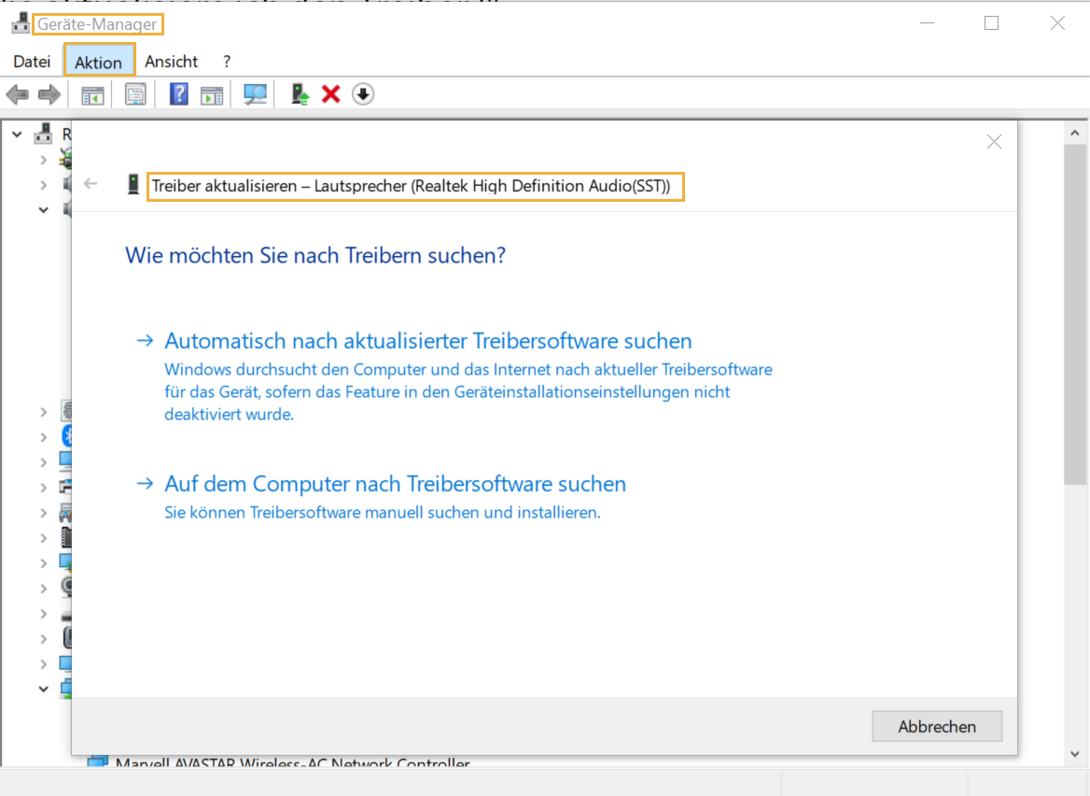Image resolution: width=1090 pixels, height=796 pixels.
Task: Collapse the expanded device category near the bottom
Action: 43,688
